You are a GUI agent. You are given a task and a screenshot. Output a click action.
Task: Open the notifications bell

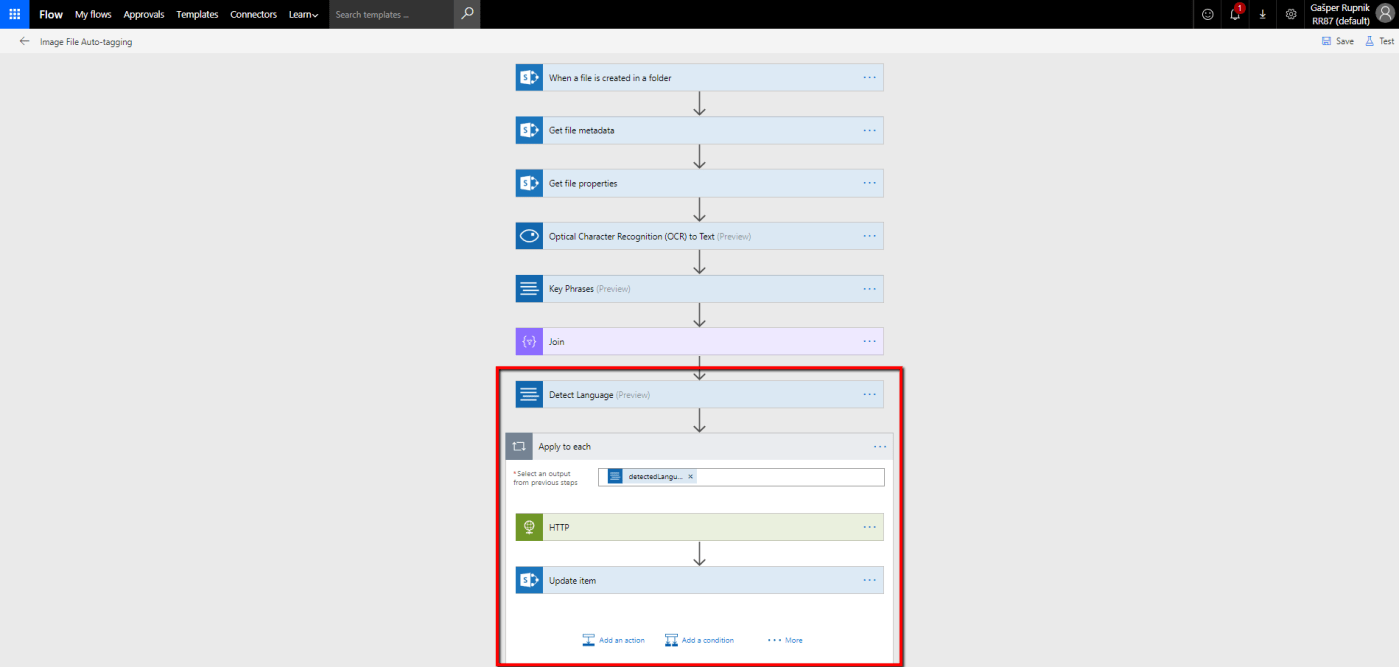[x=1236, y=14]
